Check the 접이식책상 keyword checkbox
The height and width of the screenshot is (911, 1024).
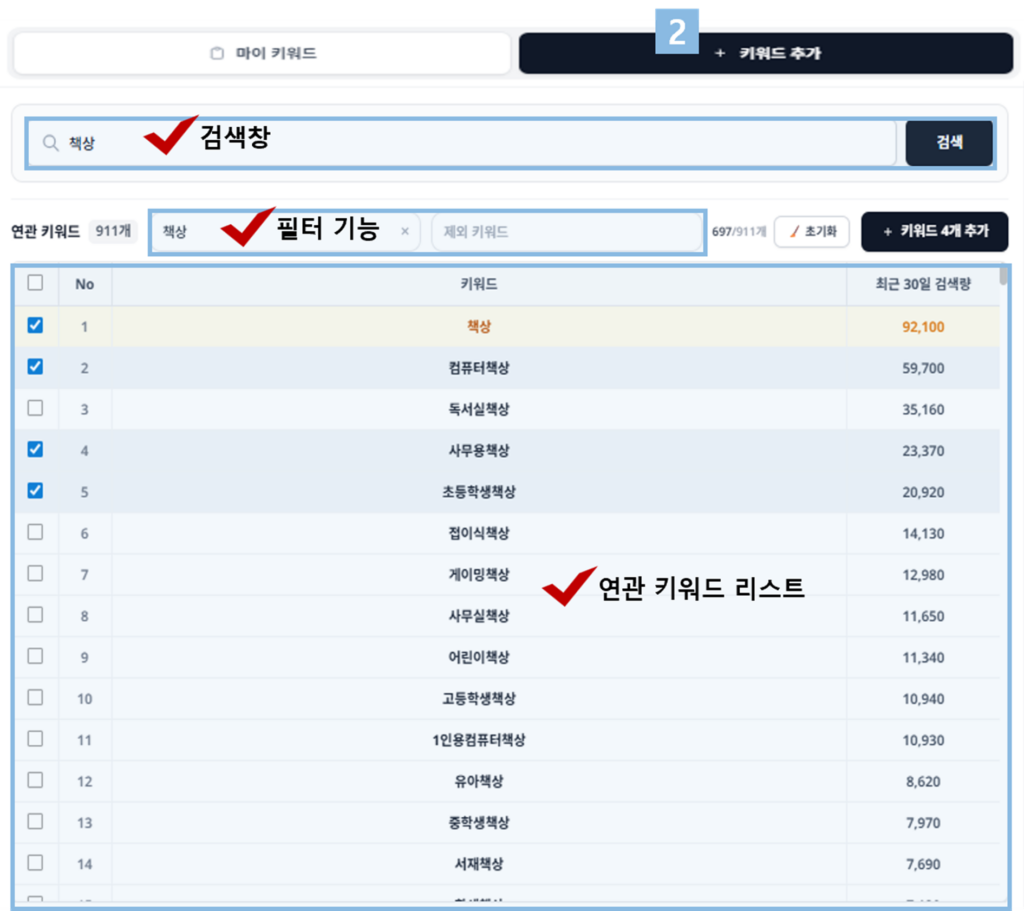point(36,533)
